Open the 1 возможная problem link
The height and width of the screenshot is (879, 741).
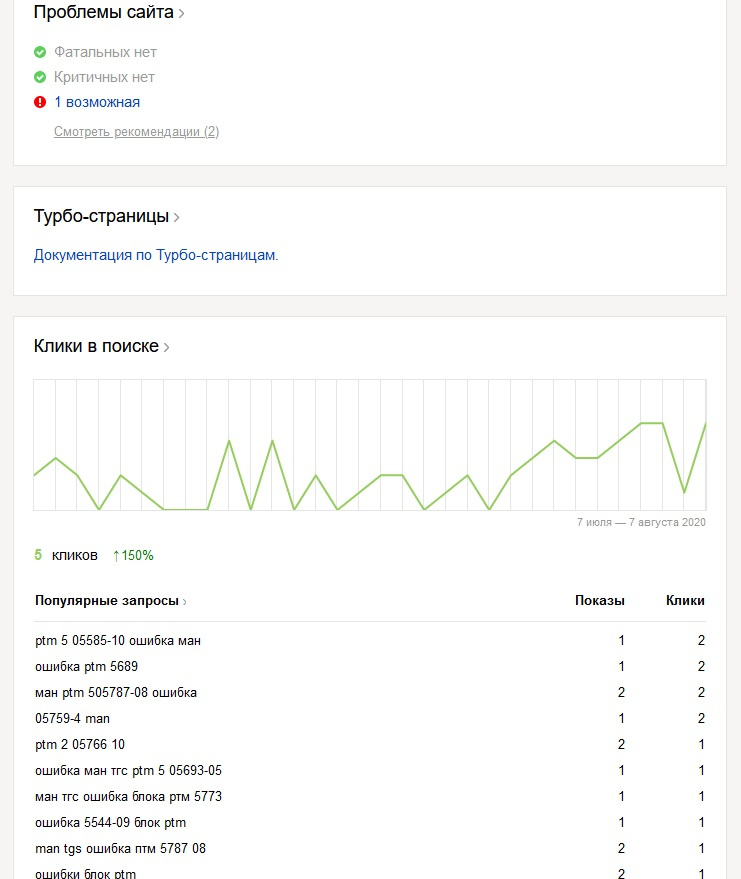pos(97,102)
